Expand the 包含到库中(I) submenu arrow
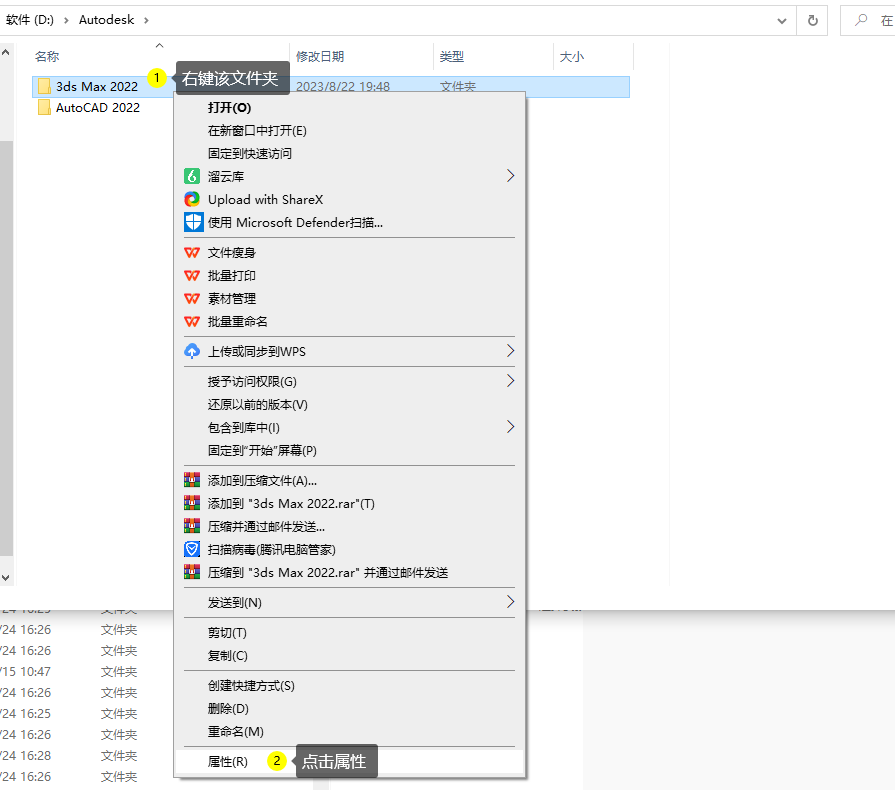This screenshot has width=895, height=790. tap(510, 426)
